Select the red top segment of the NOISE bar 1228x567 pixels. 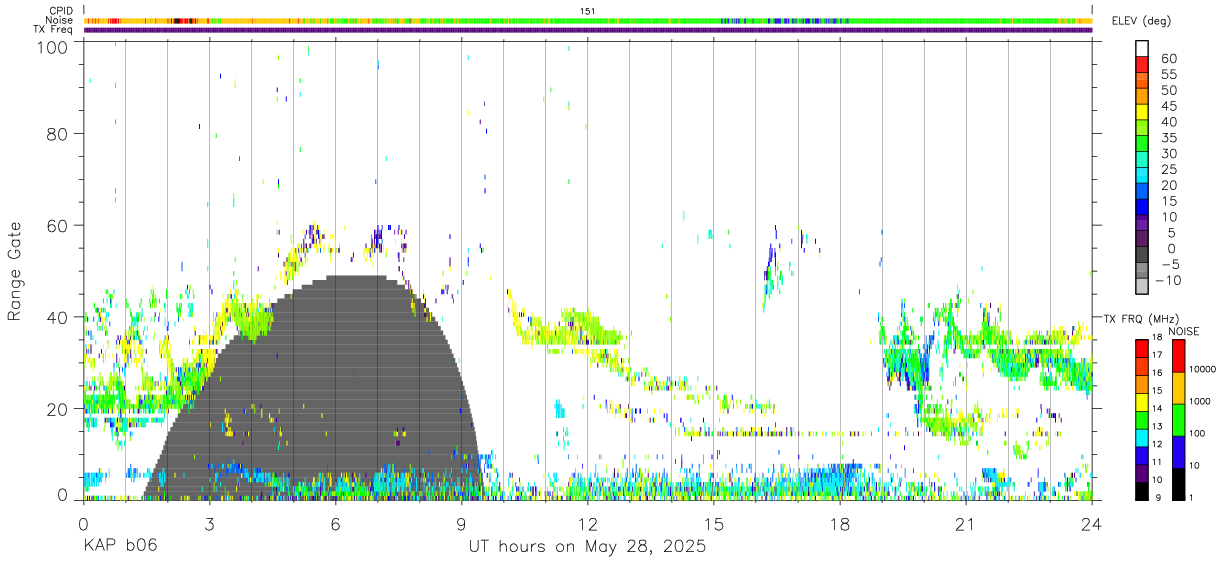[x=1178, y=356]
